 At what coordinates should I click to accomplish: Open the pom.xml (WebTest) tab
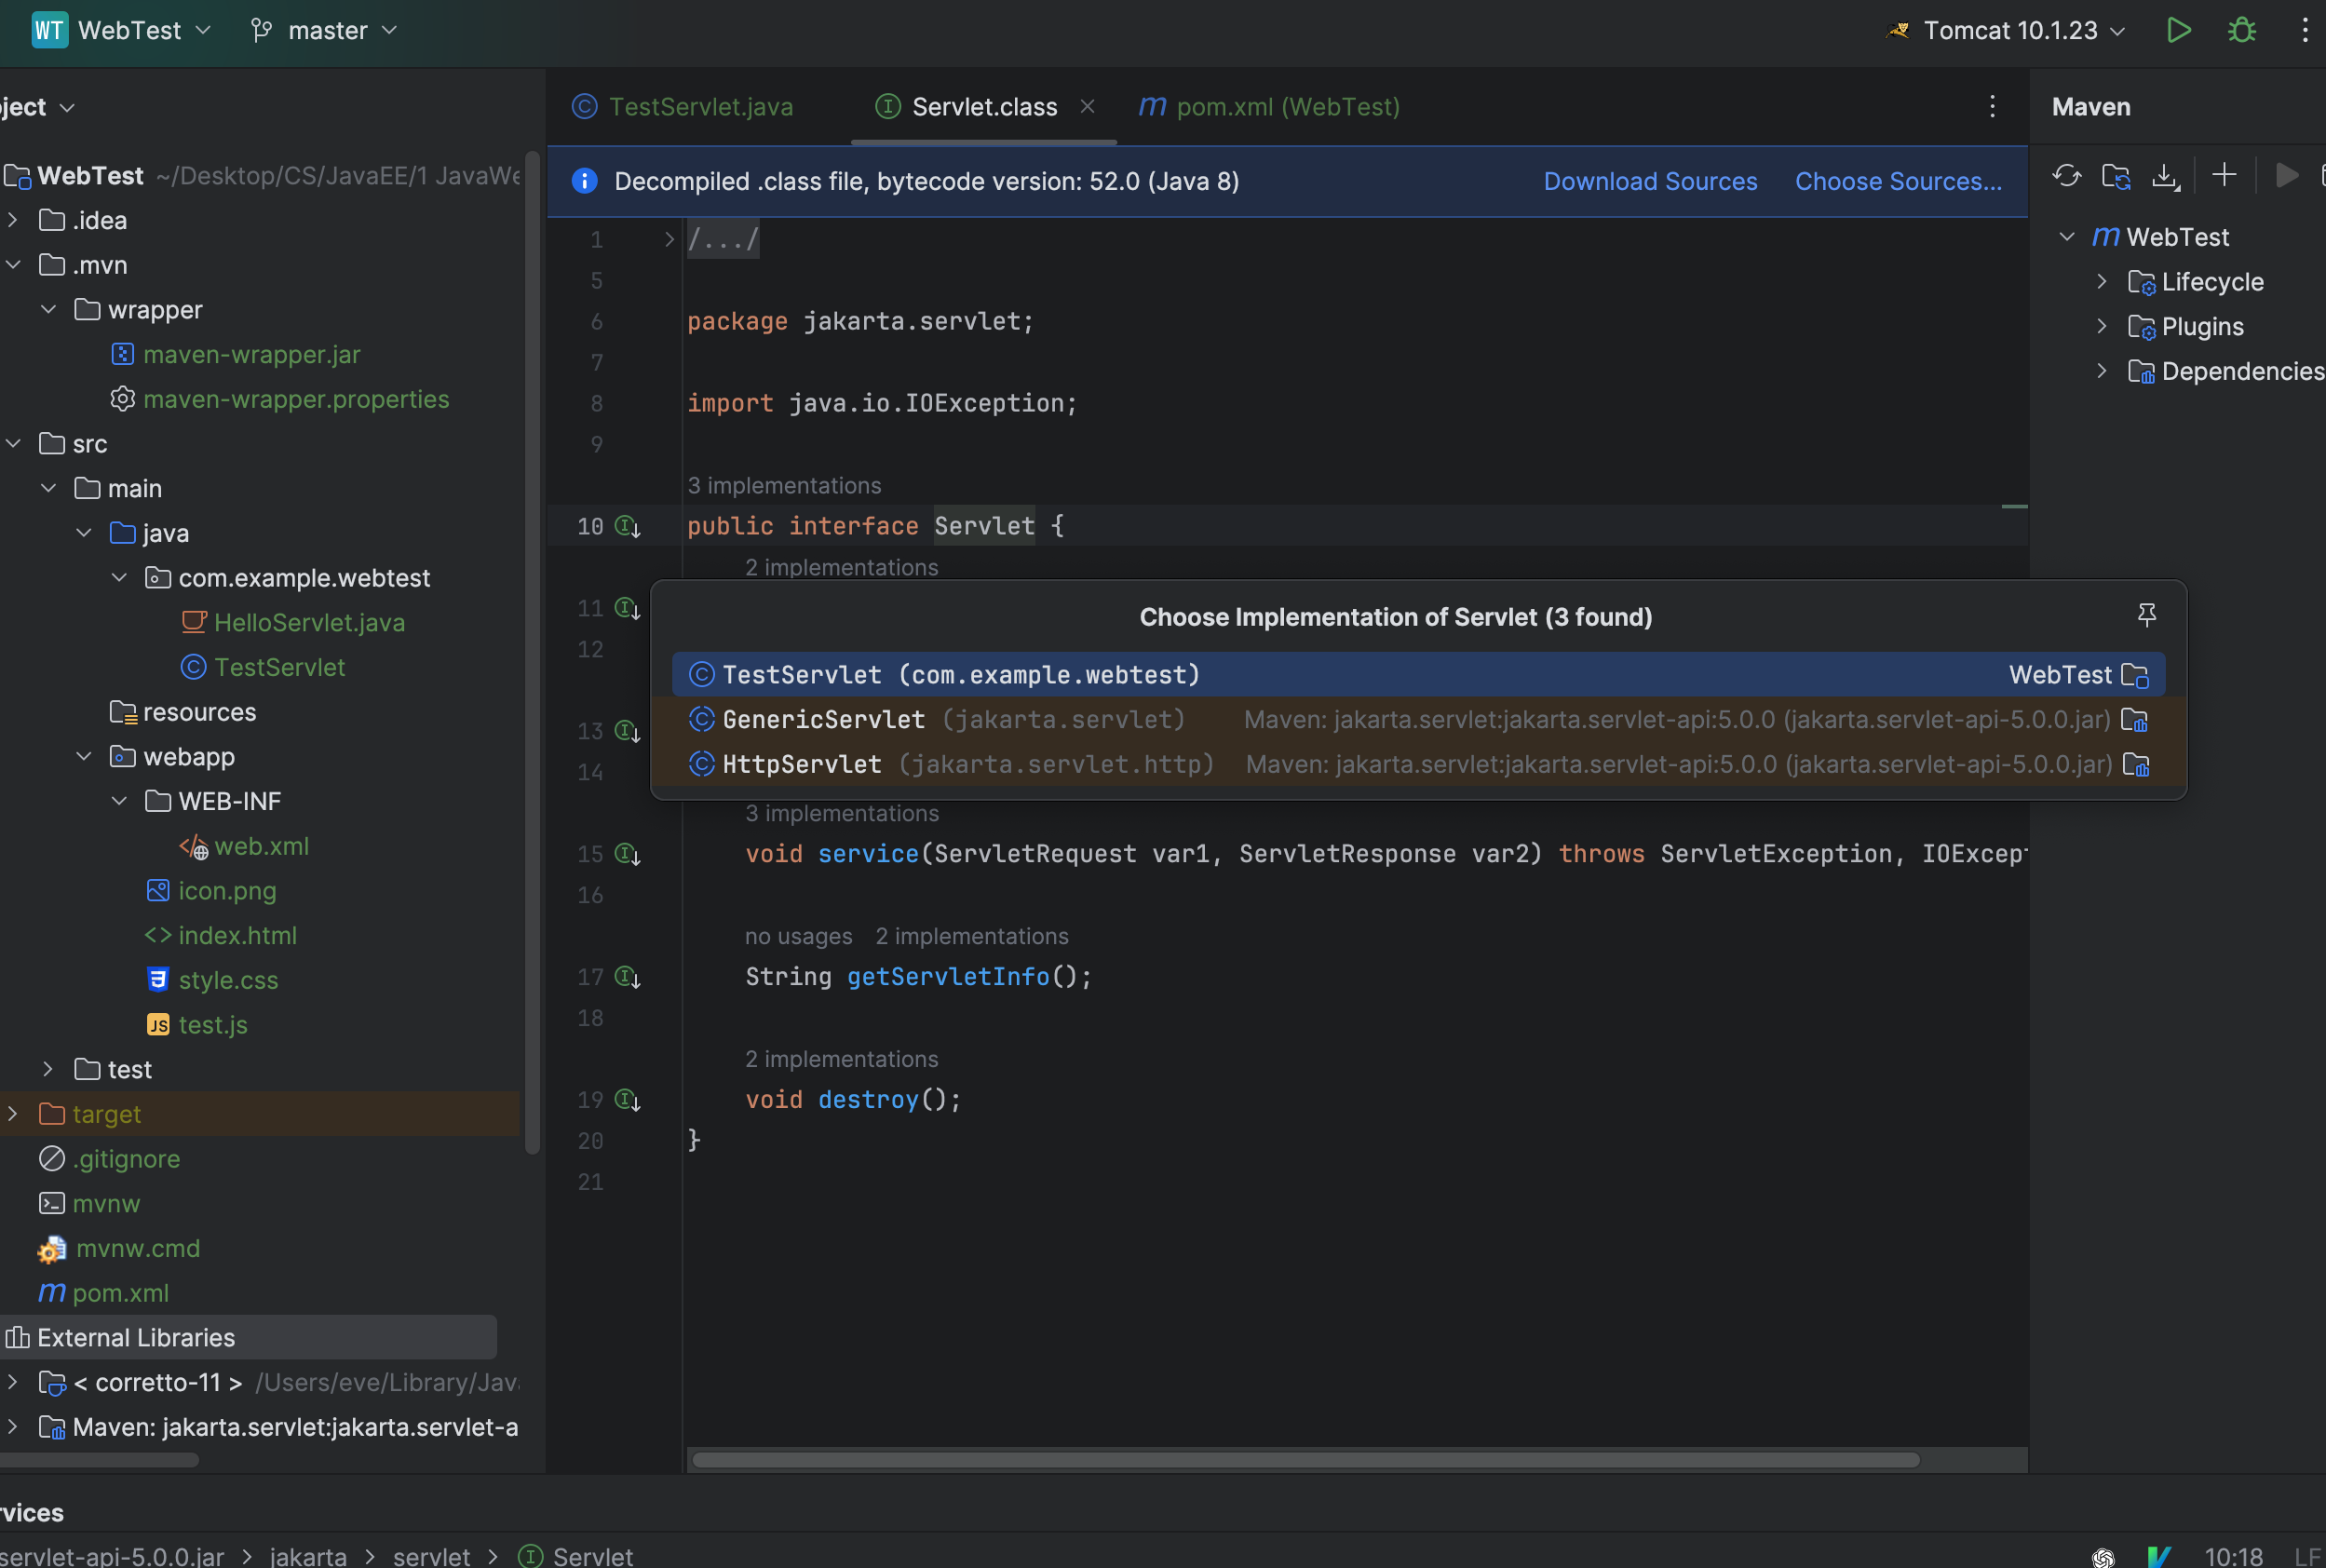click(1287, 107)
